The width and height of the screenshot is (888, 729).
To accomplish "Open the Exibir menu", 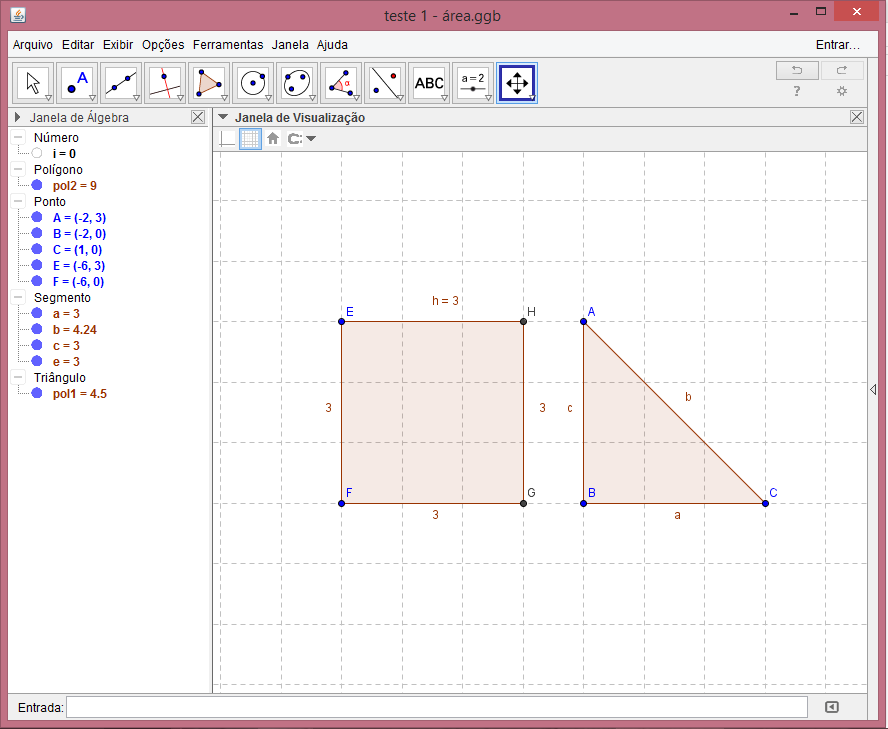I will pos(118,45).
